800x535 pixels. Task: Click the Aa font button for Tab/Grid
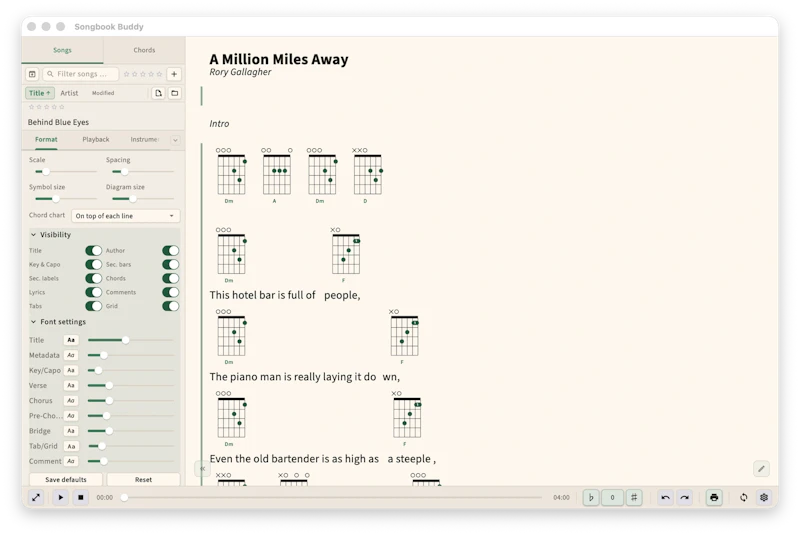tap(71, 446)
